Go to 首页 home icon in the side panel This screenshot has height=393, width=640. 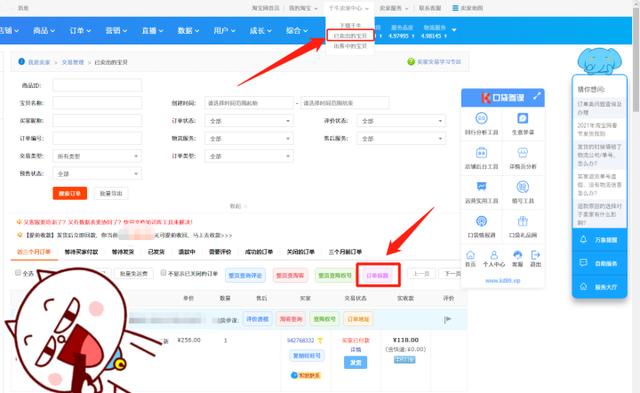click(470, 255)
